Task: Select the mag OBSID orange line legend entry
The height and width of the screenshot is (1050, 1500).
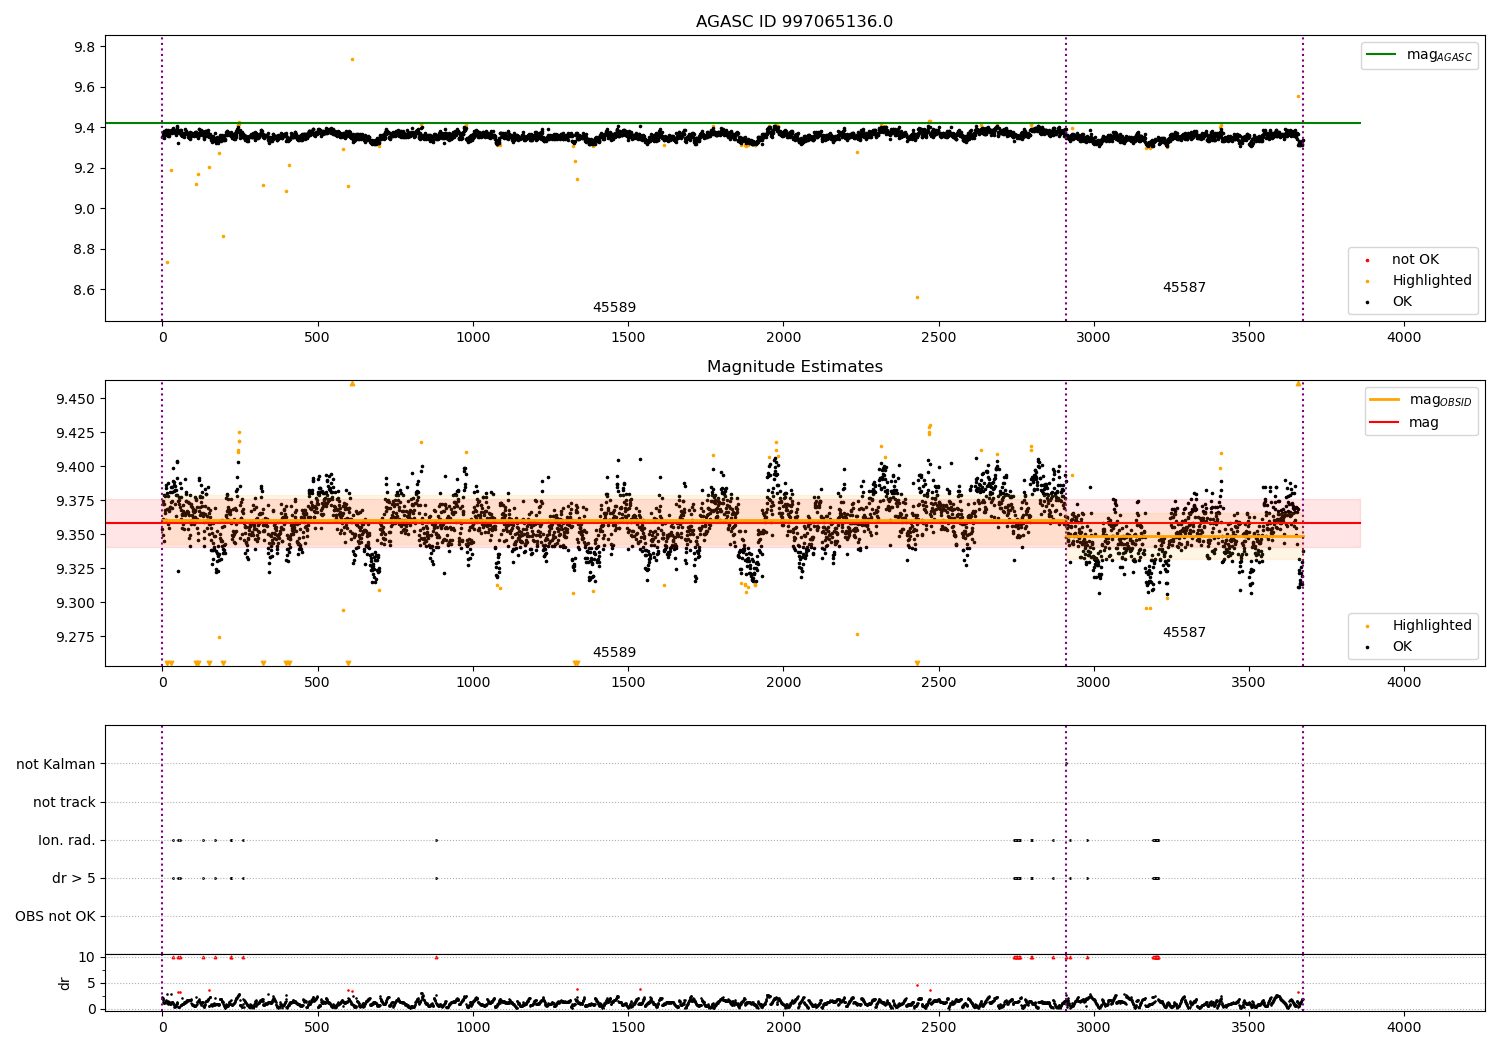Action: [1421, 400]
